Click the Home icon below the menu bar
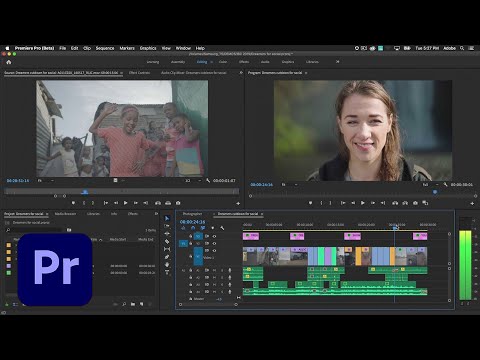480x360 pixels. (x=9, y=62)
